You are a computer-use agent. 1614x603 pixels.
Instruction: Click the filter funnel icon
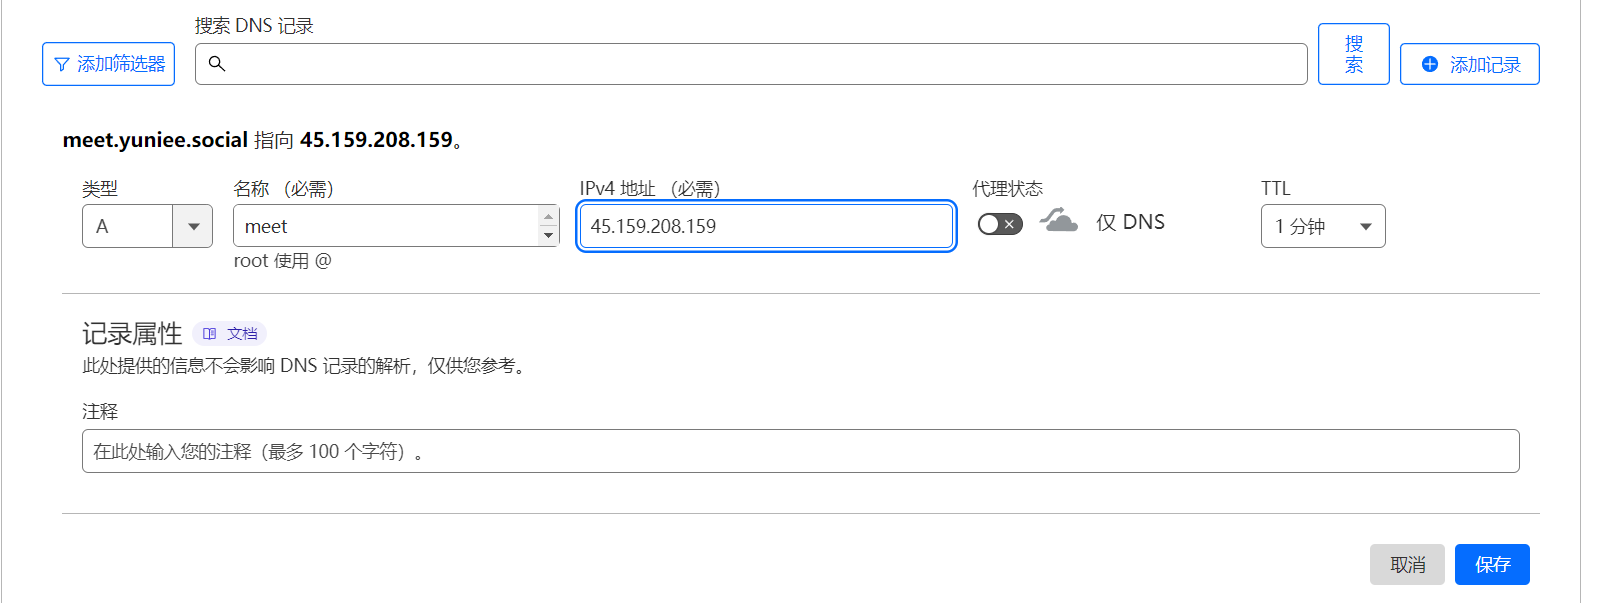click(x=62, y=65)
